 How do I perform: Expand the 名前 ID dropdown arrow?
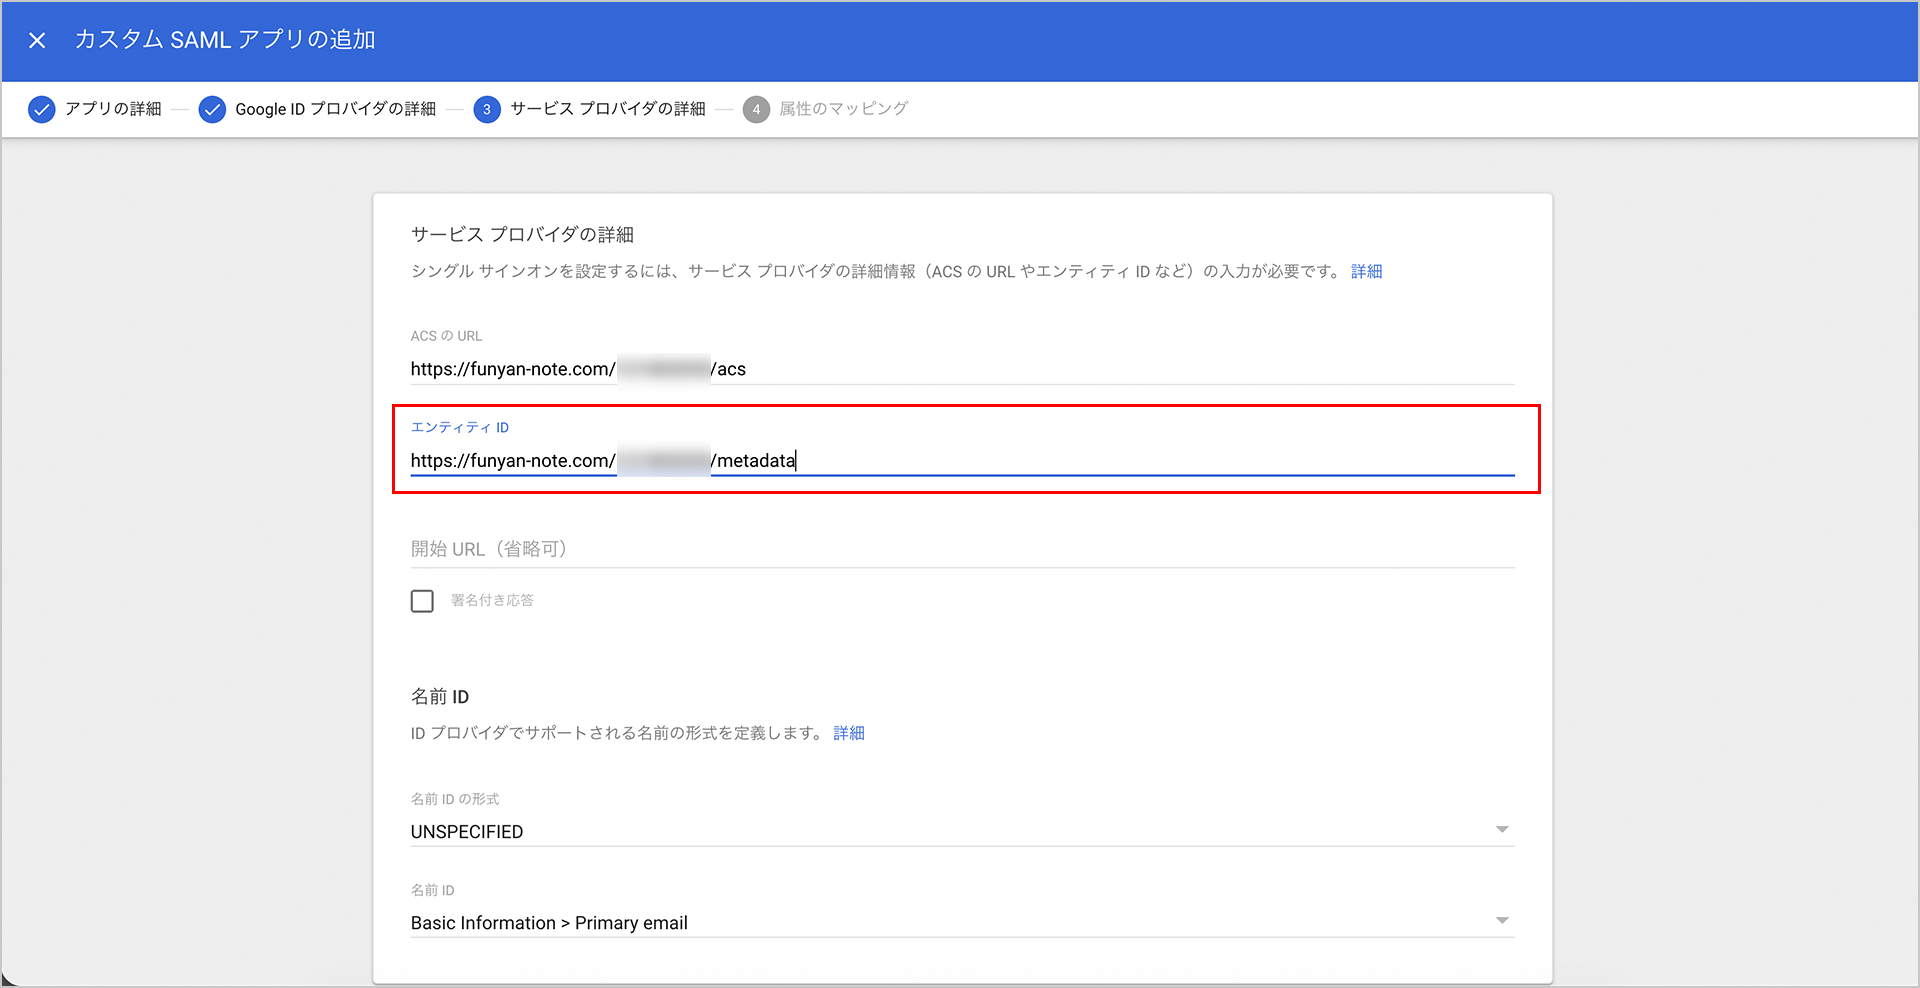coord(1501,921)
